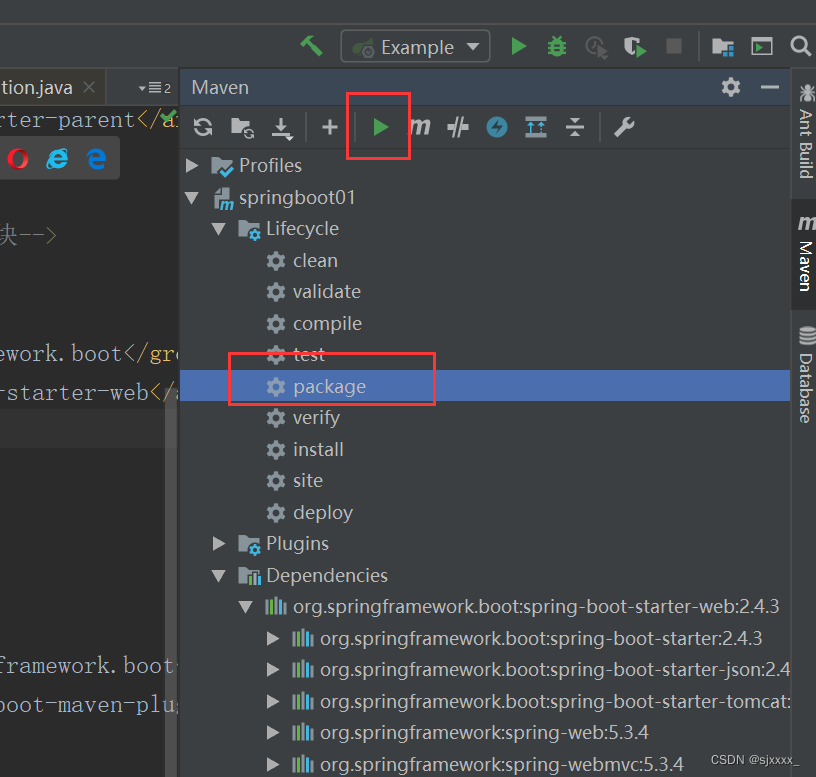Click the Collapse All icon in Maven
Viewport: 816px width, 777px height.
click(x=575, y=127)
